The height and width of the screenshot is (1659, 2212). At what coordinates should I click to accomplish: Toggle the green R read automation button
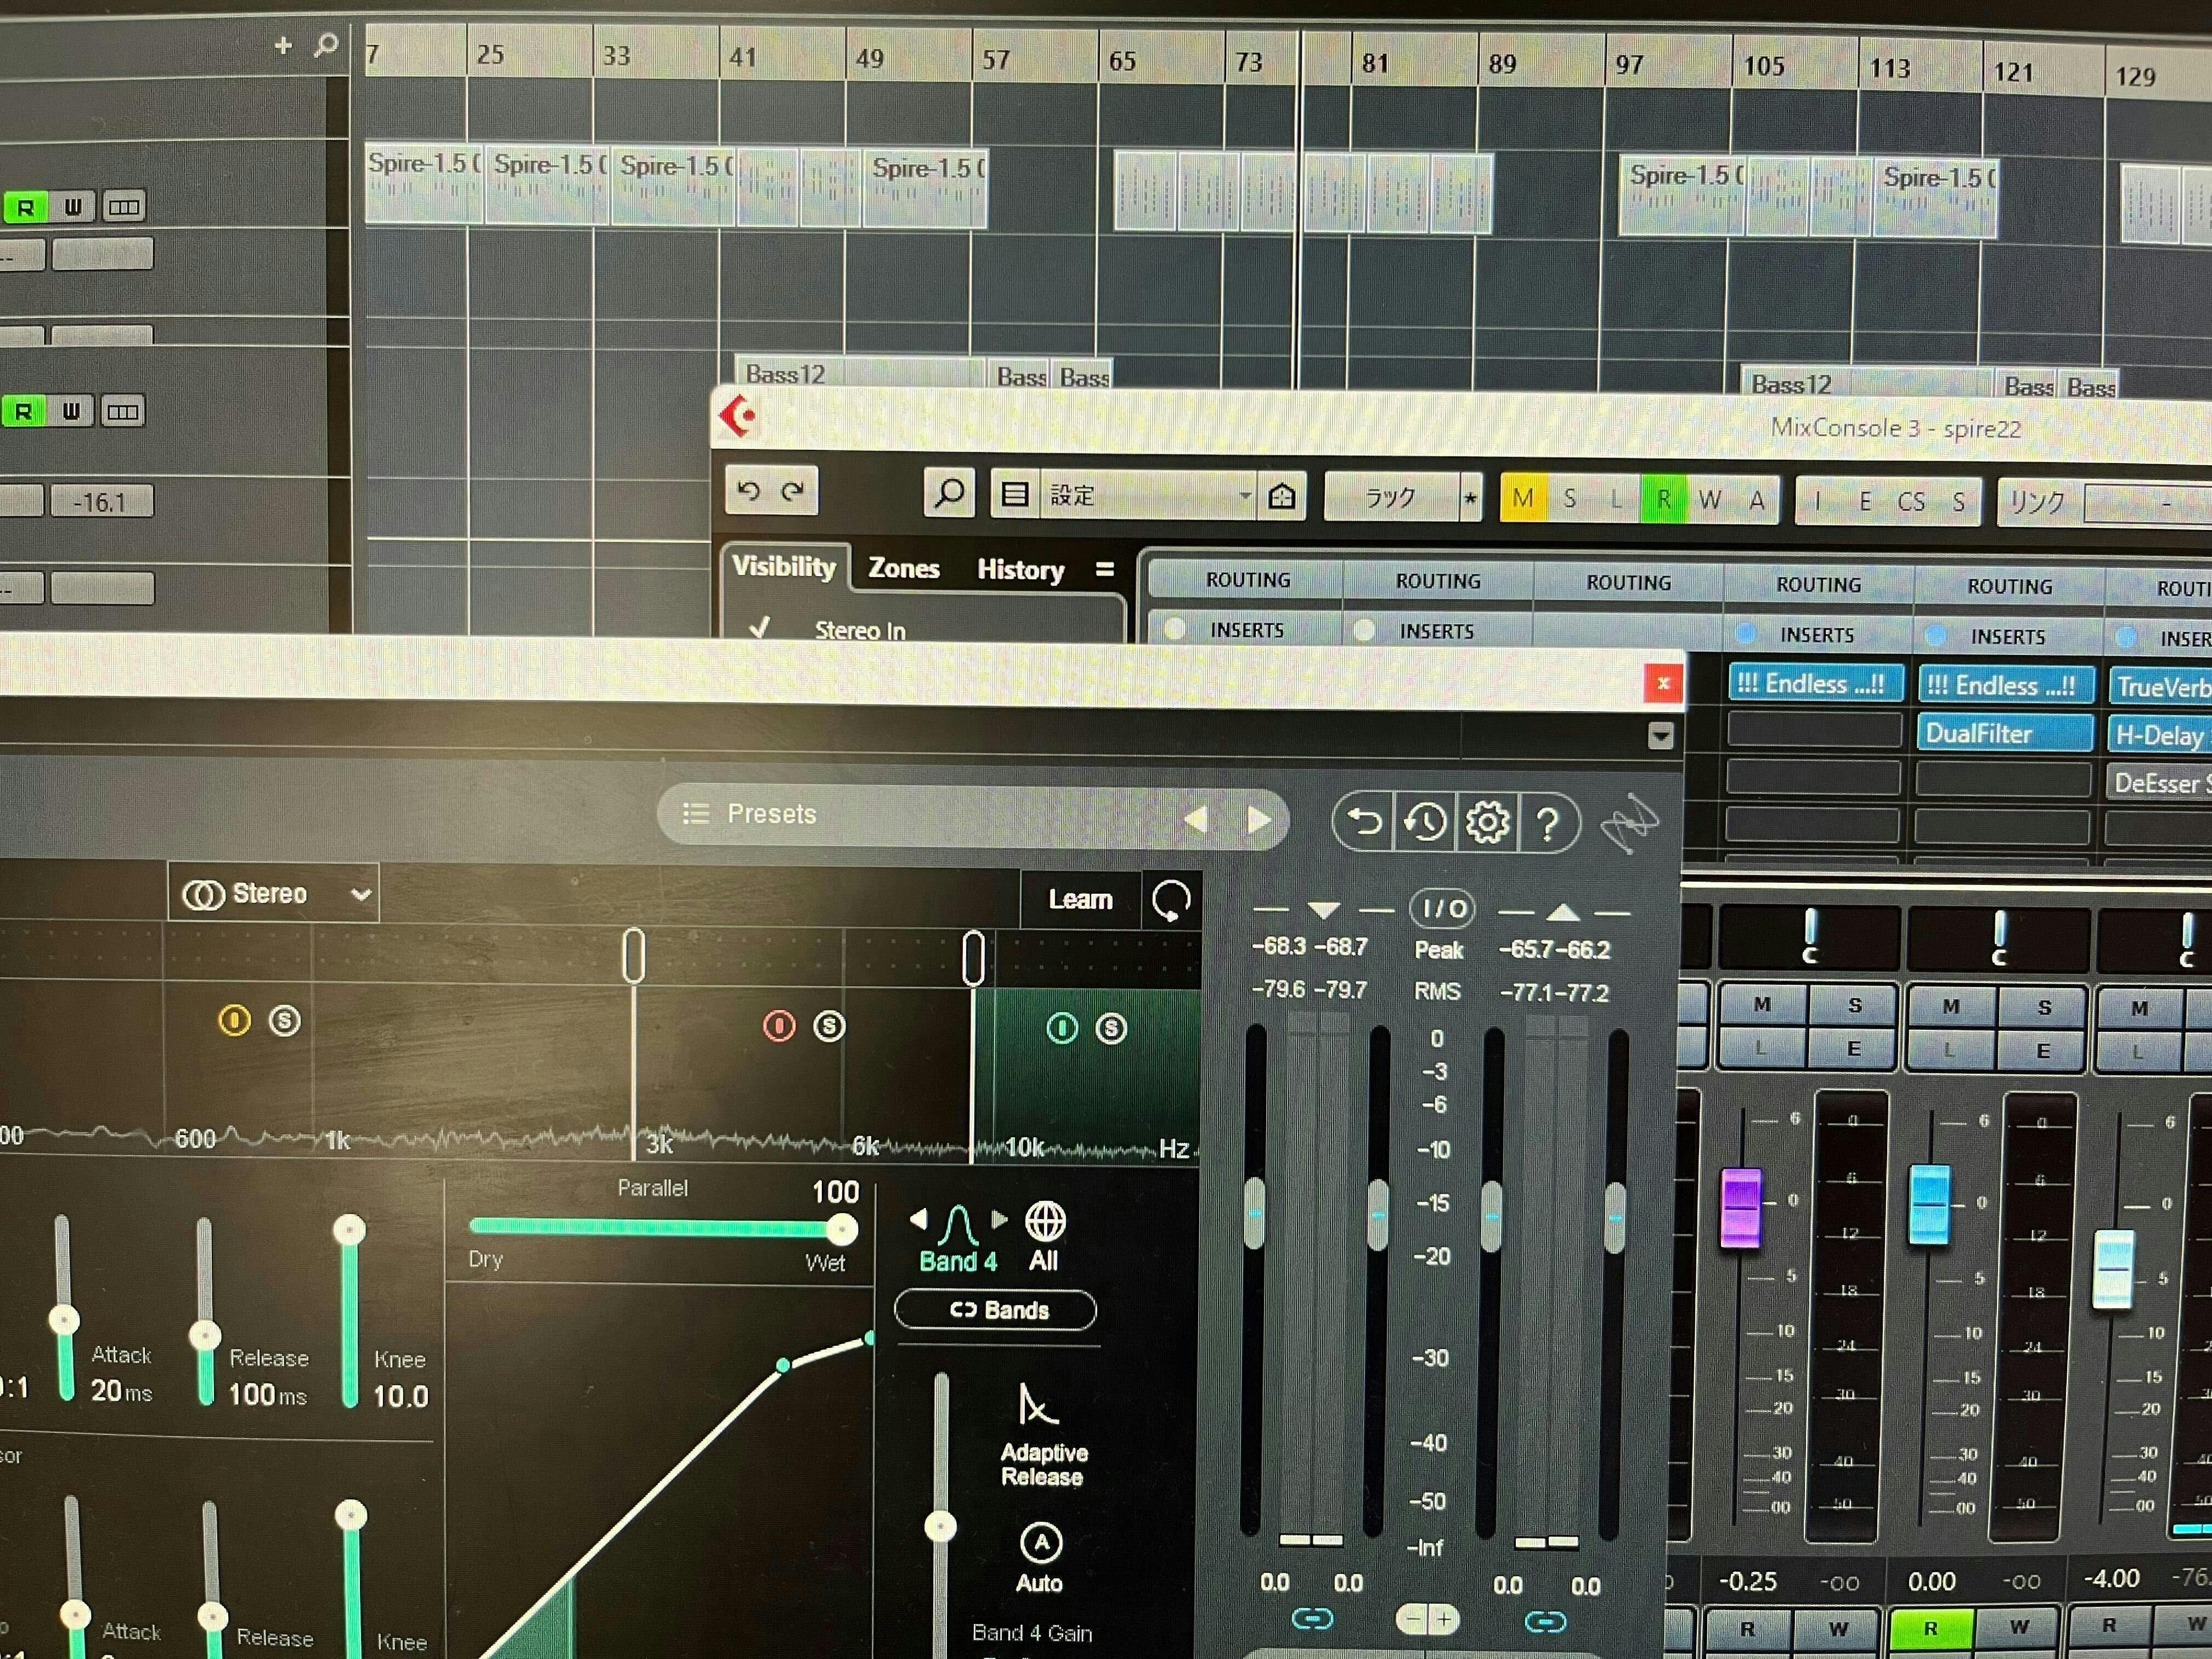pyautogui.click(x=1664, y=499)
